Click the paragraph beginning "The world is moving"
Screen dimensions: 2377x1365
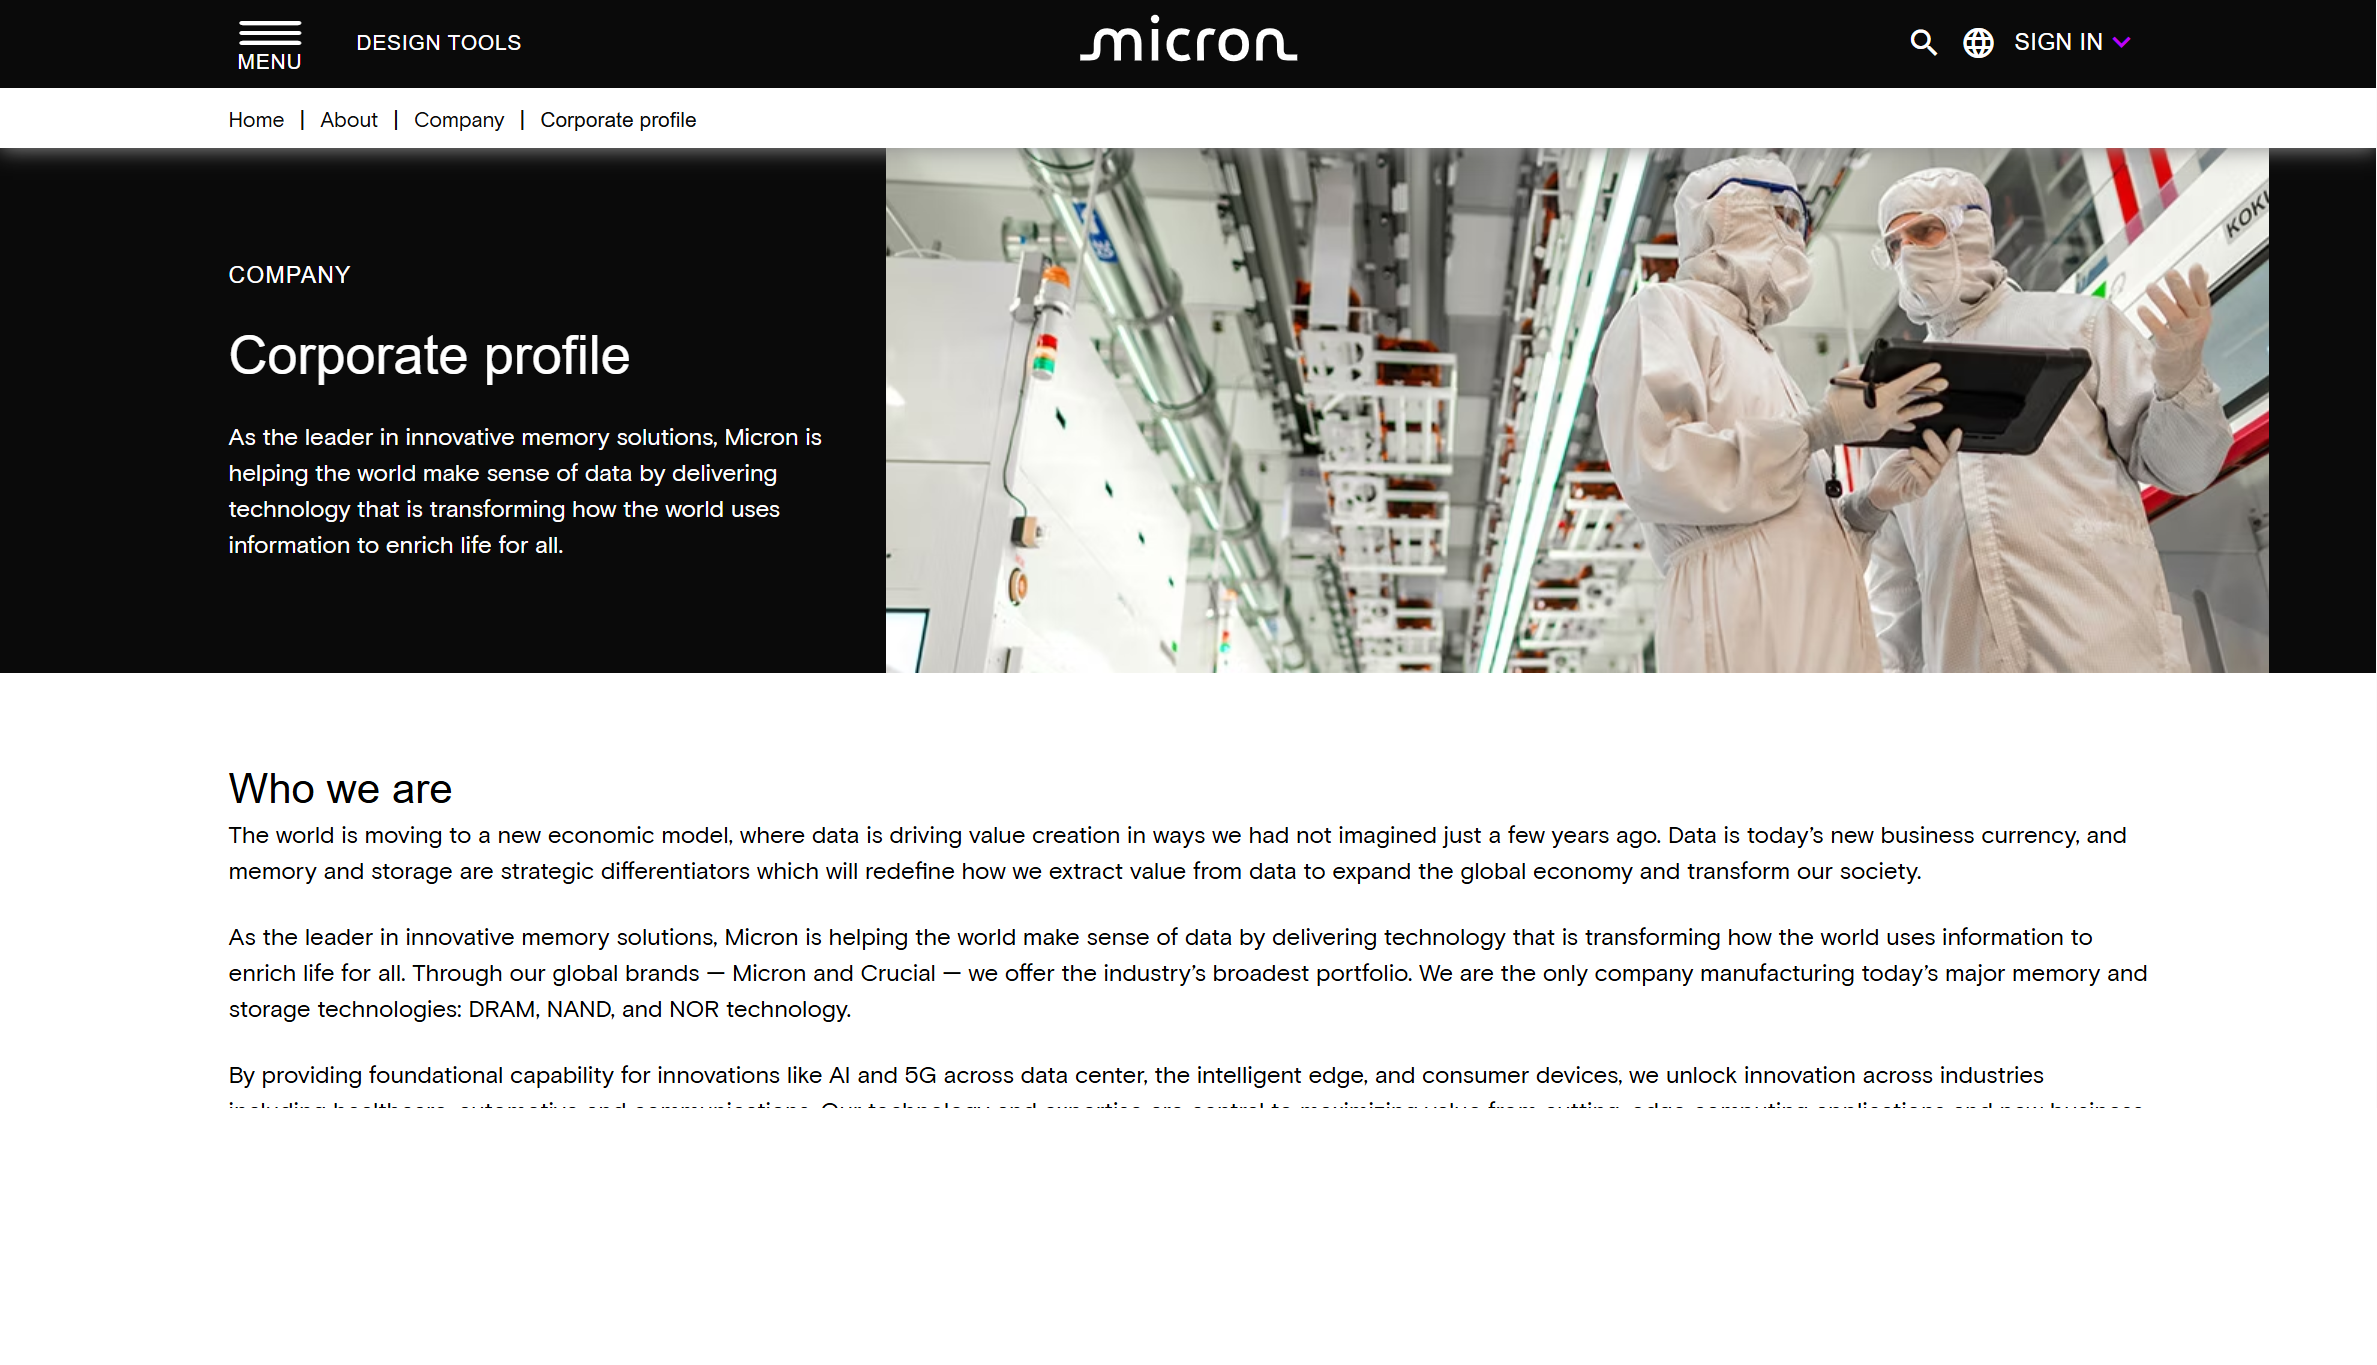tap(1177, 853)
